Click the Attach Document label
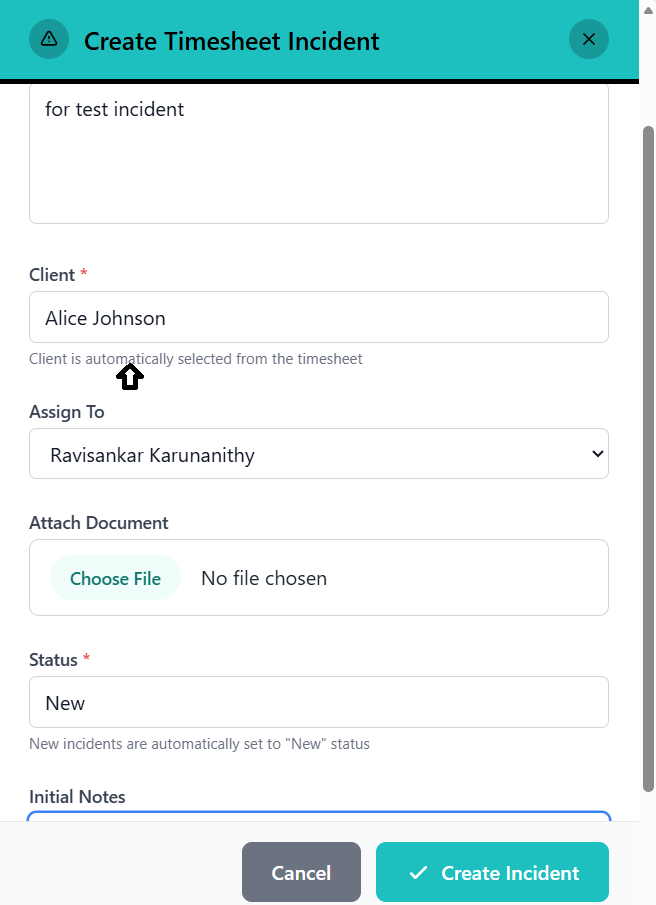 pos(99,523)
